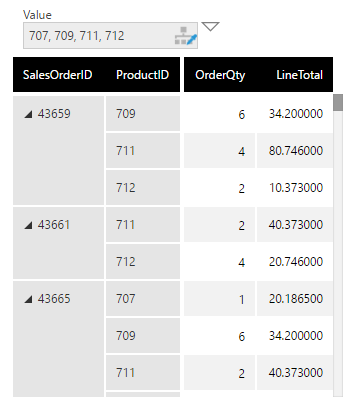Select ProductID 712 under order 43661

[143, 262]
